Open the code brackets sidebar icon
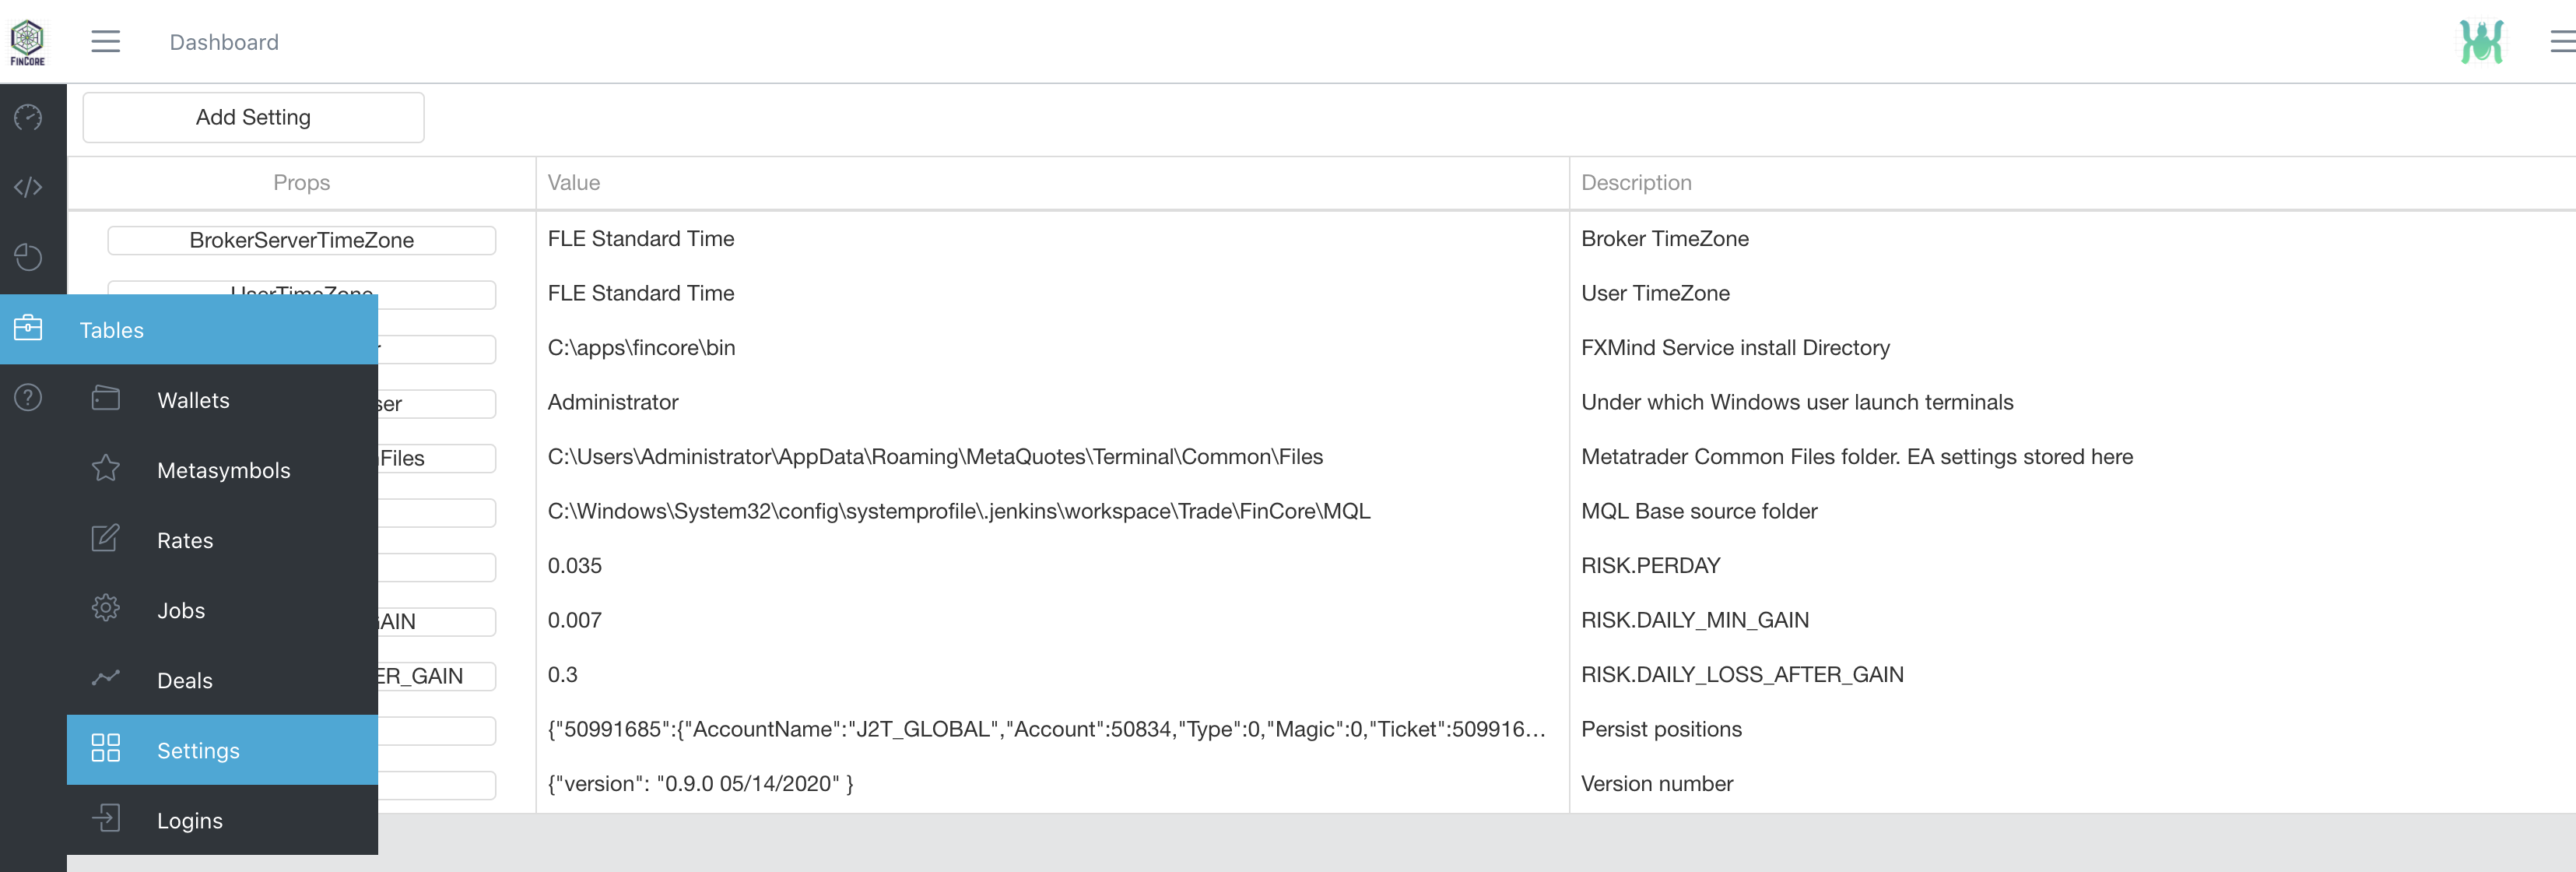This screenshot has width=2576, height=872. (28, 187)
